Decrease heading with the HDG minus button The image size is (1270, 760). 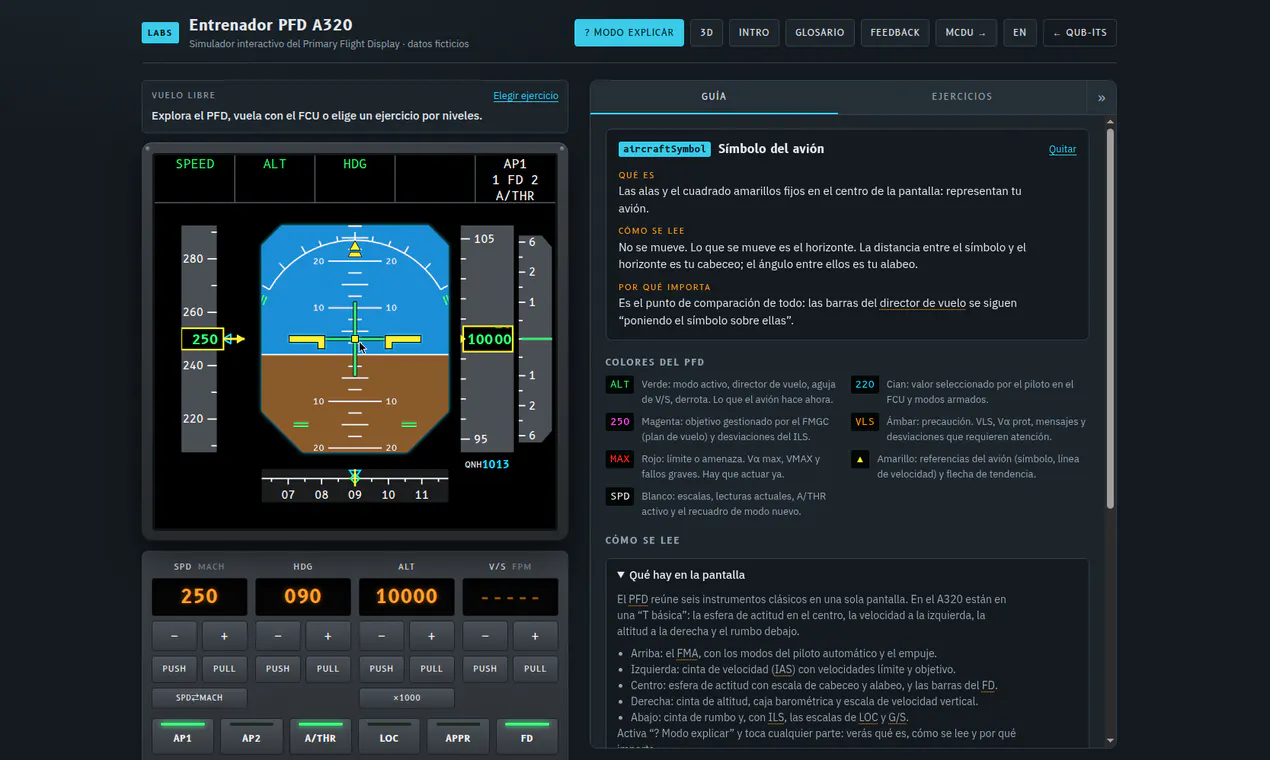pos(278,636)
